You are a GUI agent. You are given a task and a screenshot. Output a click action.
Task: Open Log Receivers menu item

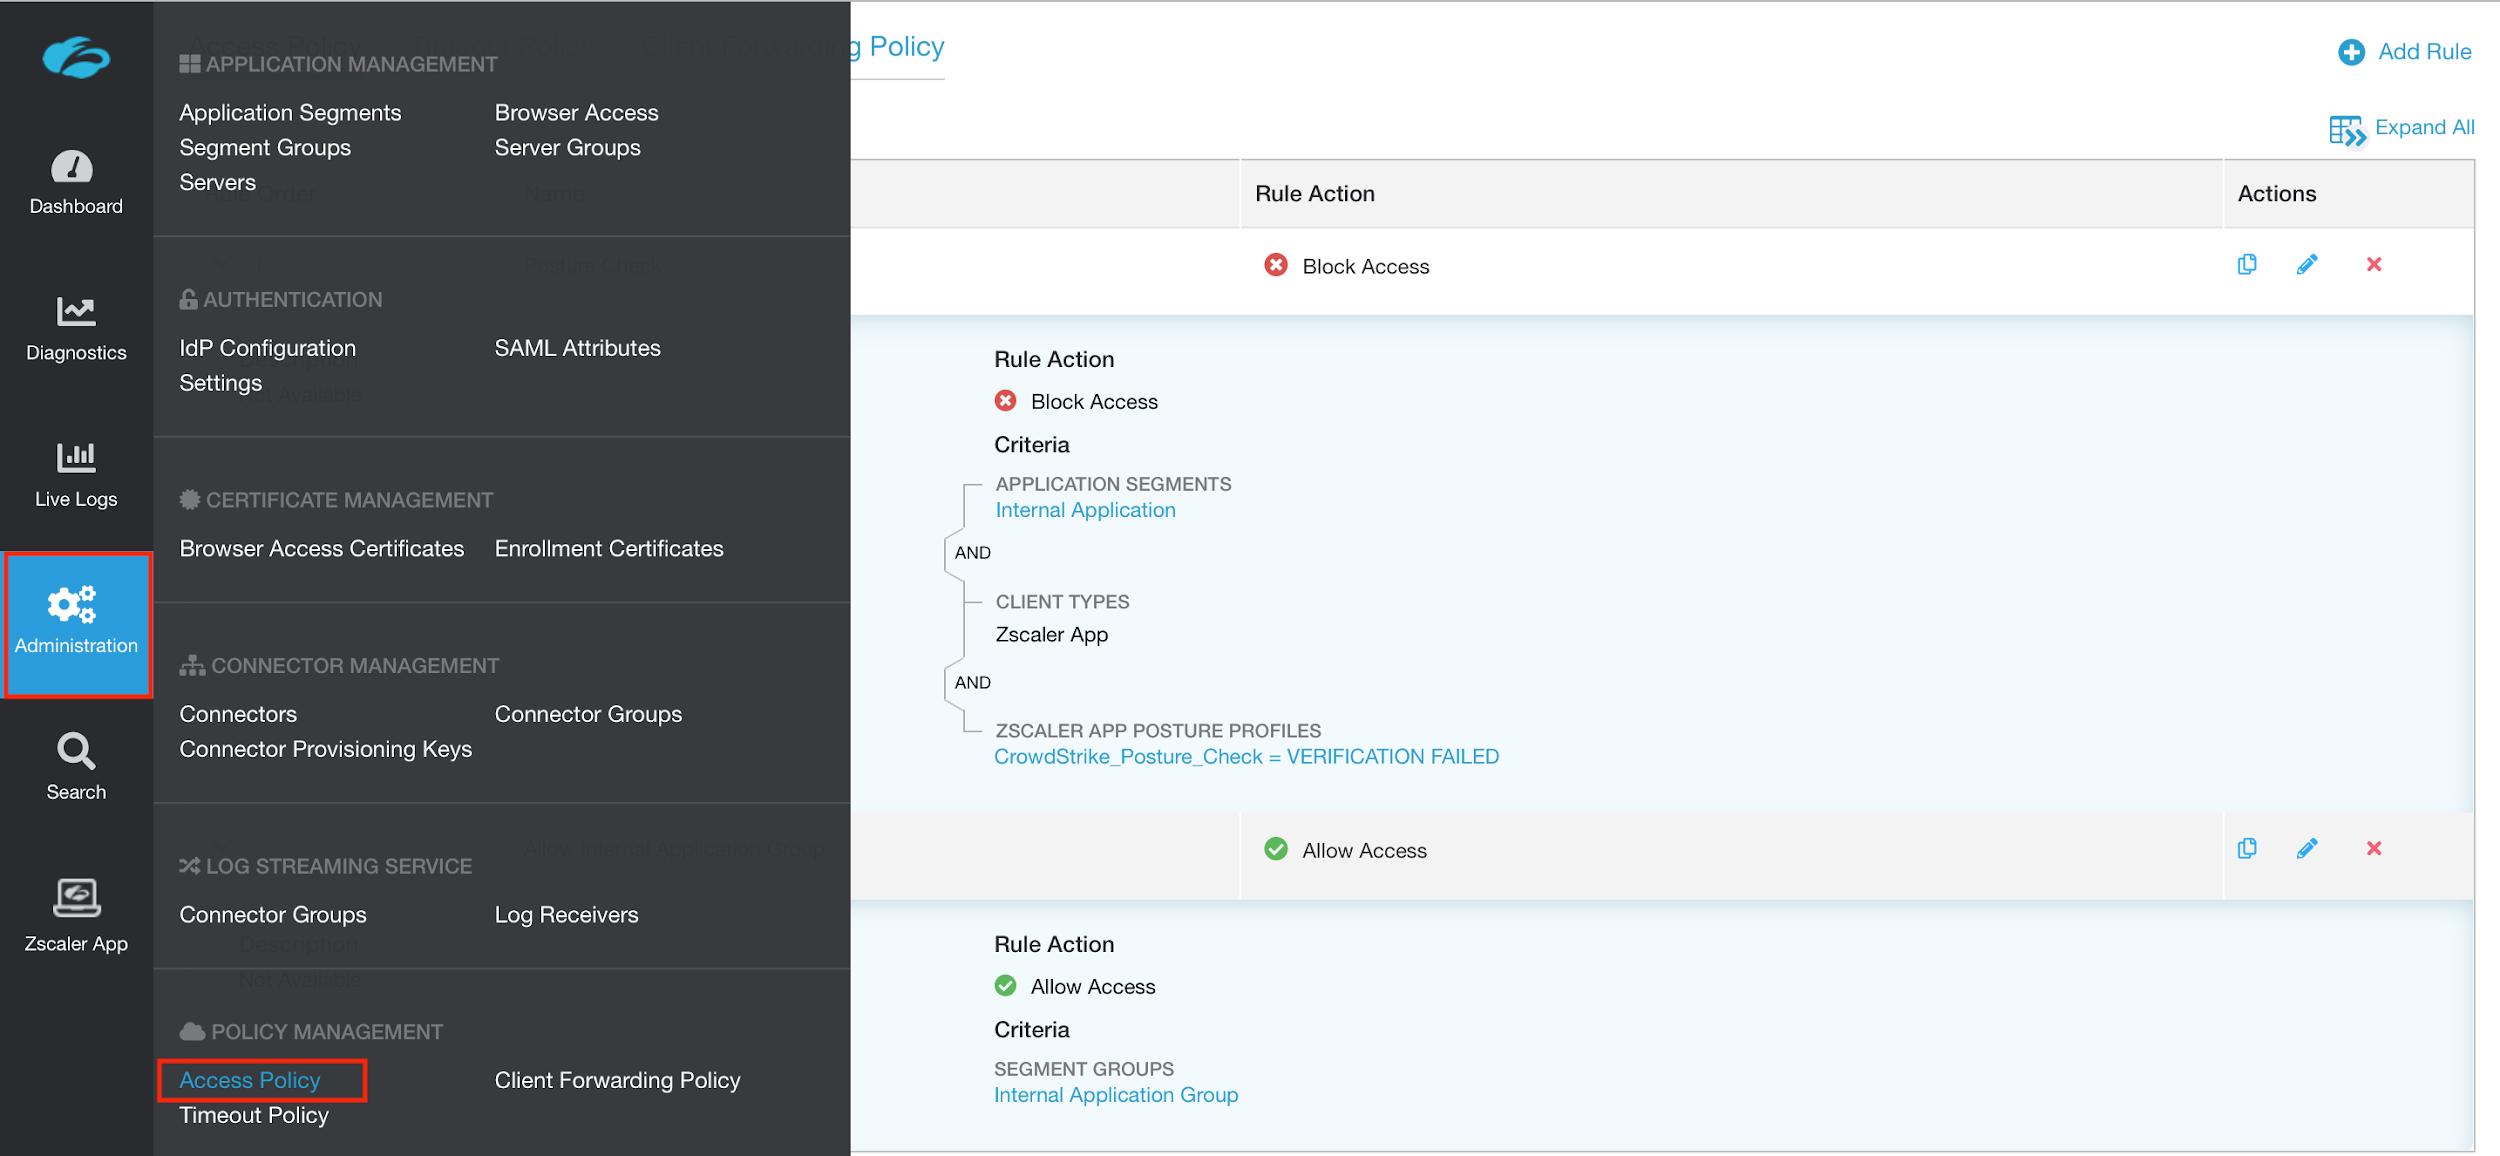[x=566, y=916]
